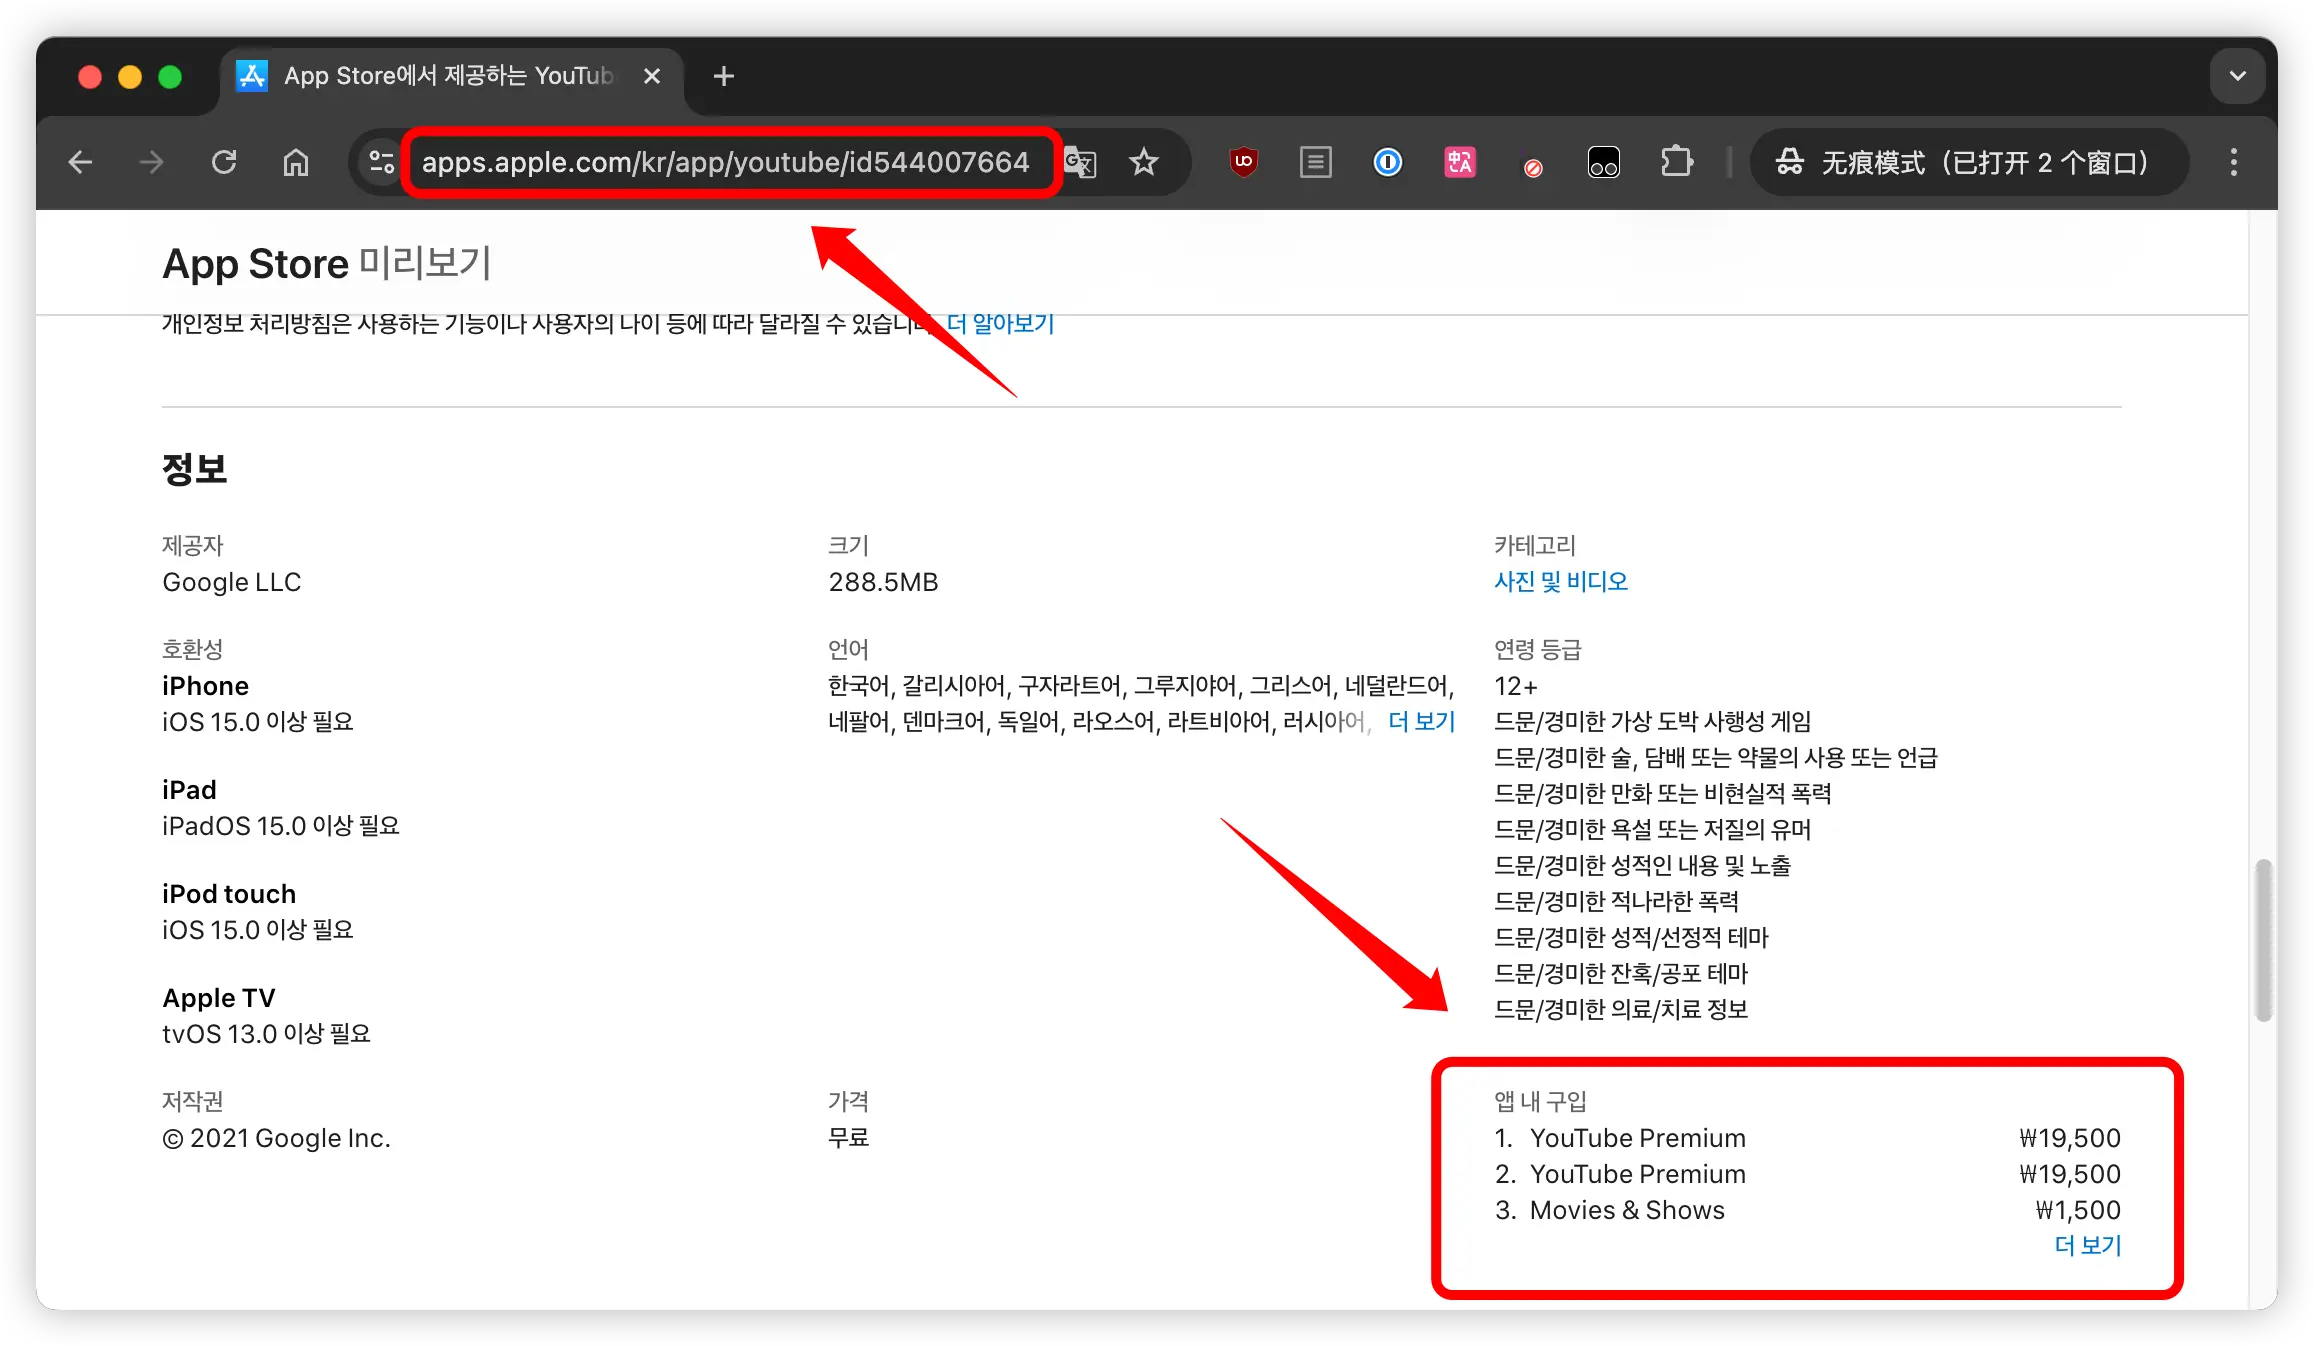Expand the tab search dropdown
The image size is (2314, 1346).
point(2237,76)
